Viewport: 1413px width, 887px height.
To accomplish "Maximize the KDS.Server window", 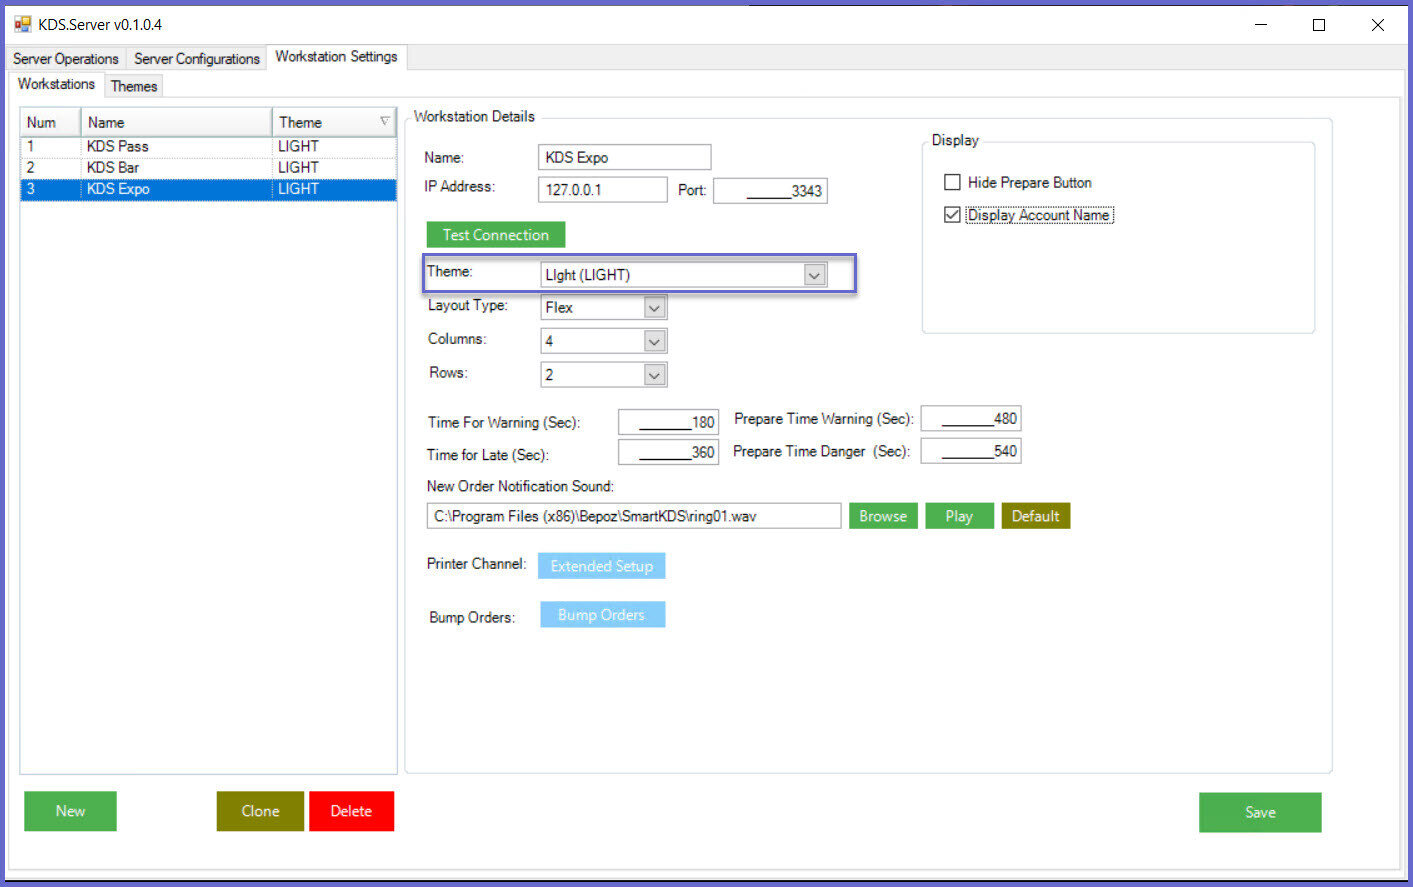I will [x=1318, y=25].
